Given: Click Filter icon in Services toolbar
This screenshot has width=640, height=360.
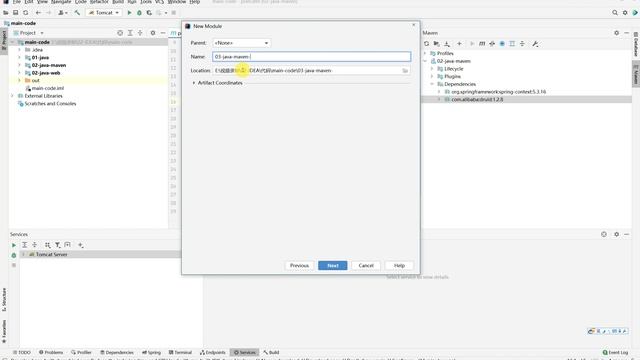Looking at the screenshot, I should point(58,245).
